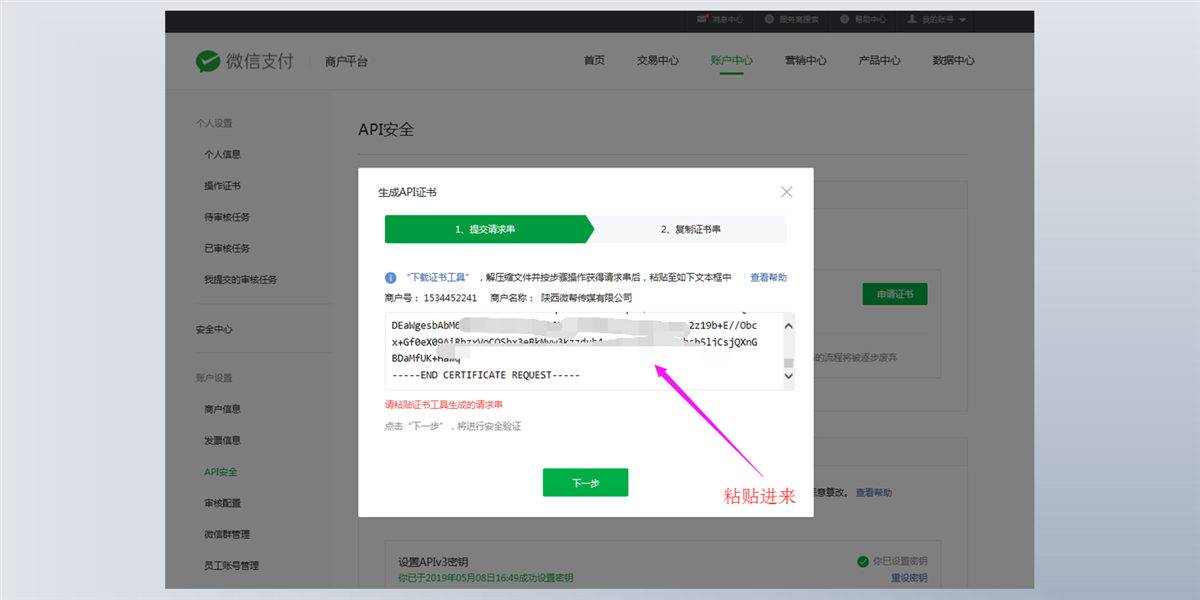Click the text box scrollbar thumb
The width and height of the screenshot is (1200, 600).
pos(788,364)
